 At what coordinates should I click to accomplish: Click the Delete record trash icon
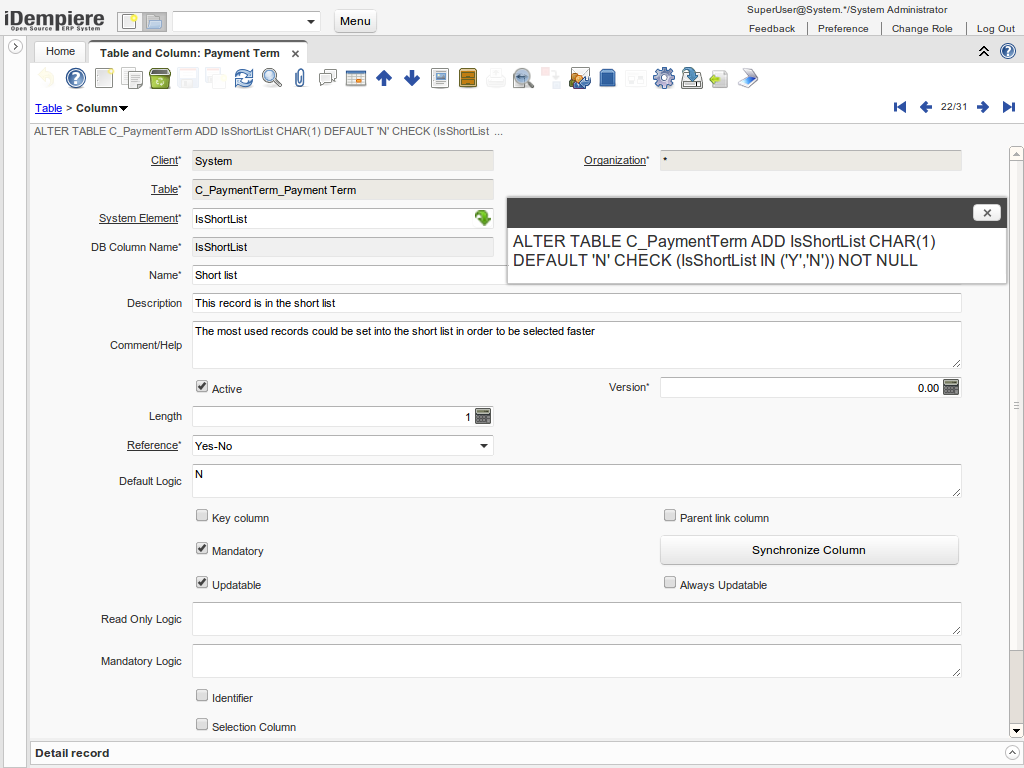point(160,78)
